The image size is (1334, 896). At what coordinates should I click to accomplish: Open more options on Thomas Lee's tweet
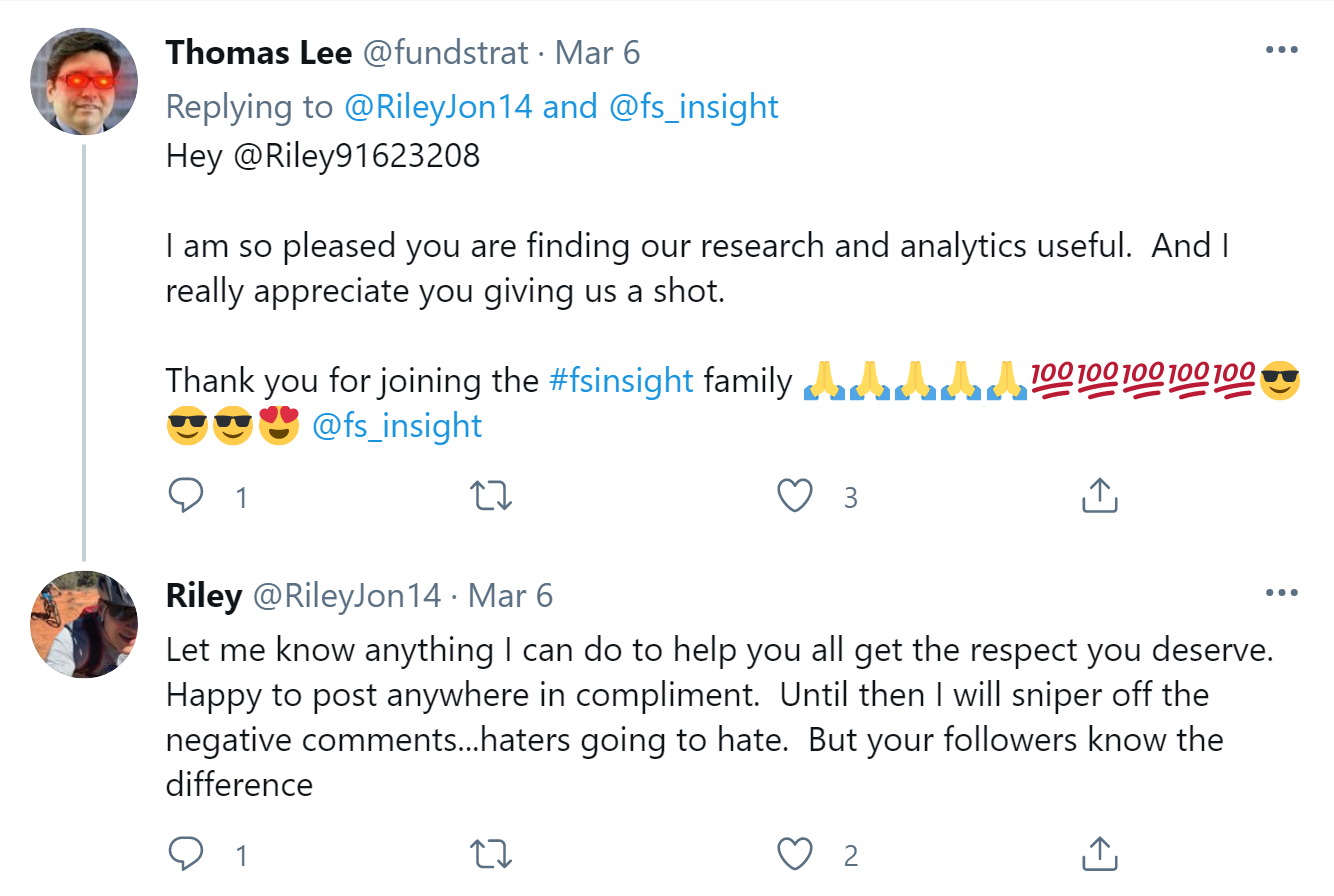coord(1281,50)
